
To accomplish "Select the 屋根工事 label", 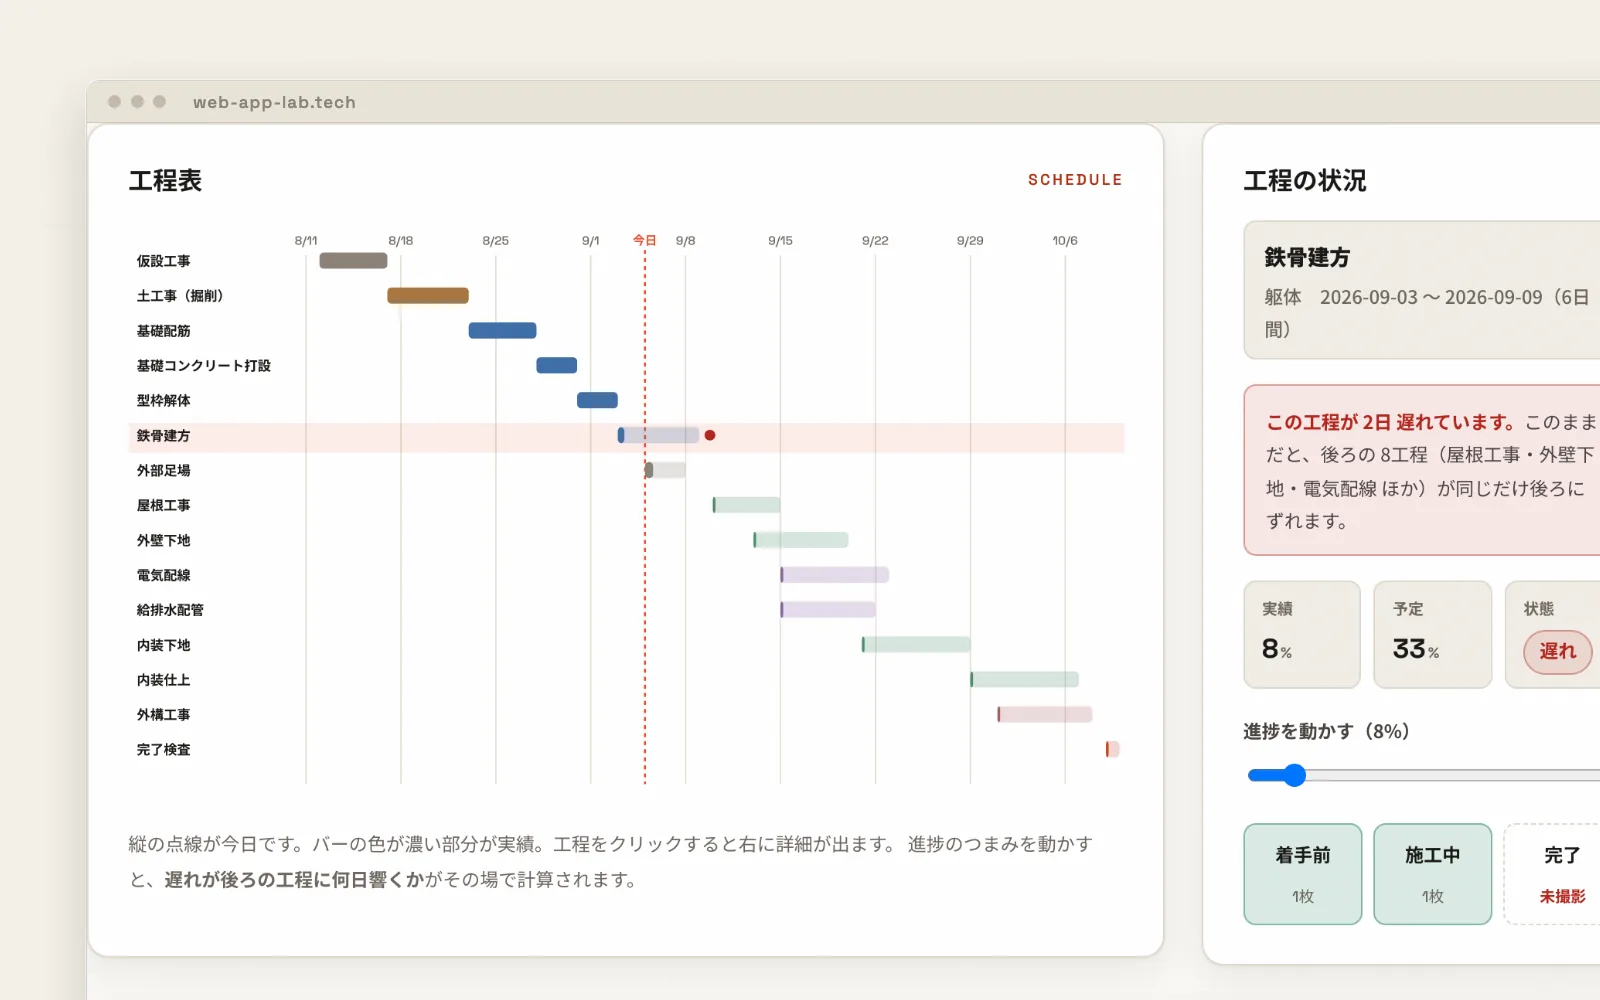I will [163, 505].
